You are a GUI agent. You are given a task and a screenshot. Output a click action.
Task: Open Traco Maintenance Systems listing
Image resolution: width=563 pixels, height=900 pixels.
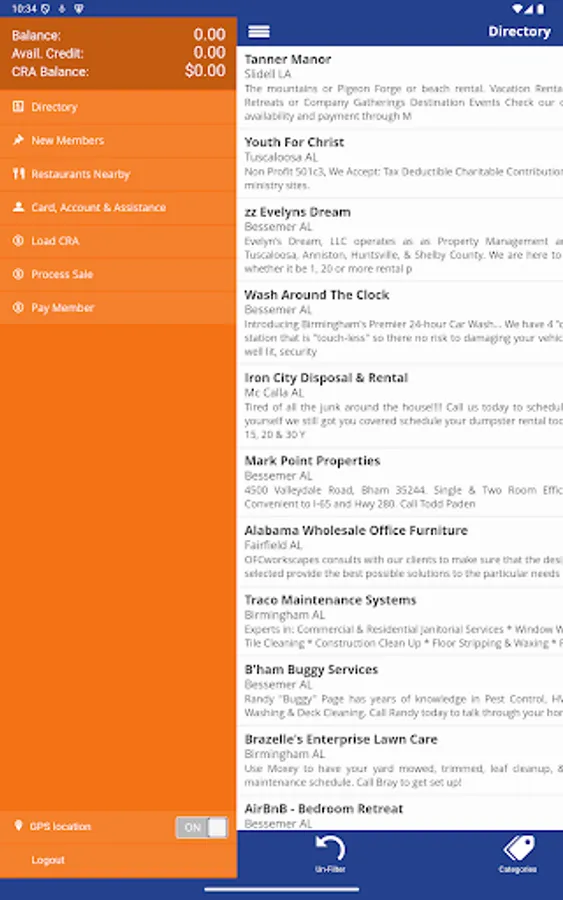[400, 621]
